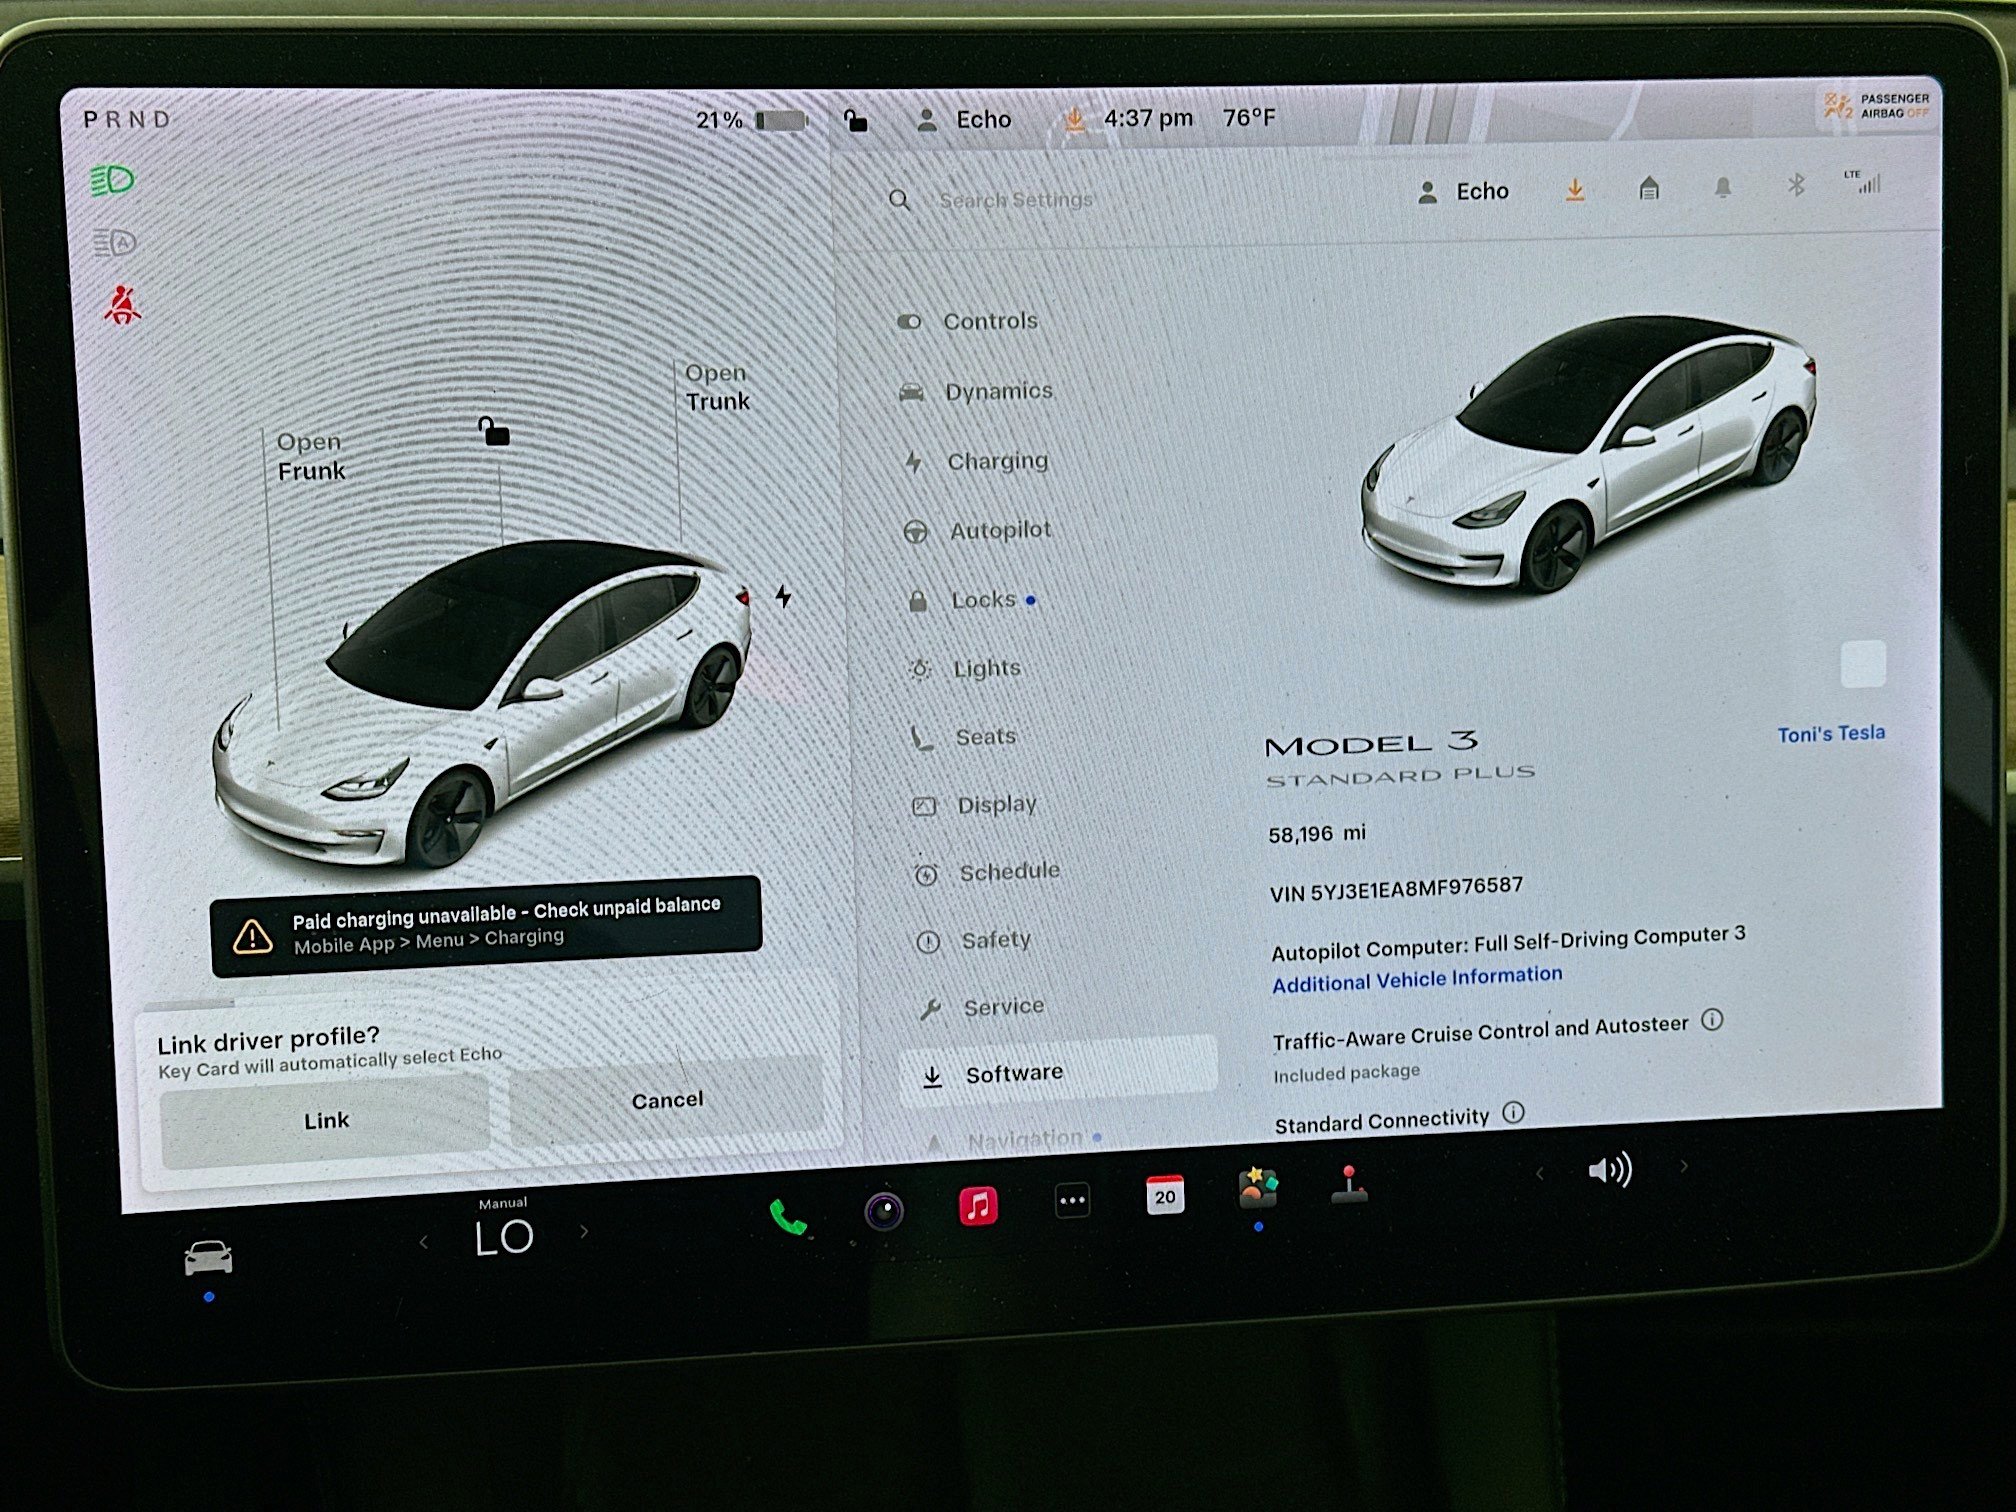Viewport: 2016px width, 1512px height.
Task: Open the paid charging unavailable alert
Action: point(486,926)
